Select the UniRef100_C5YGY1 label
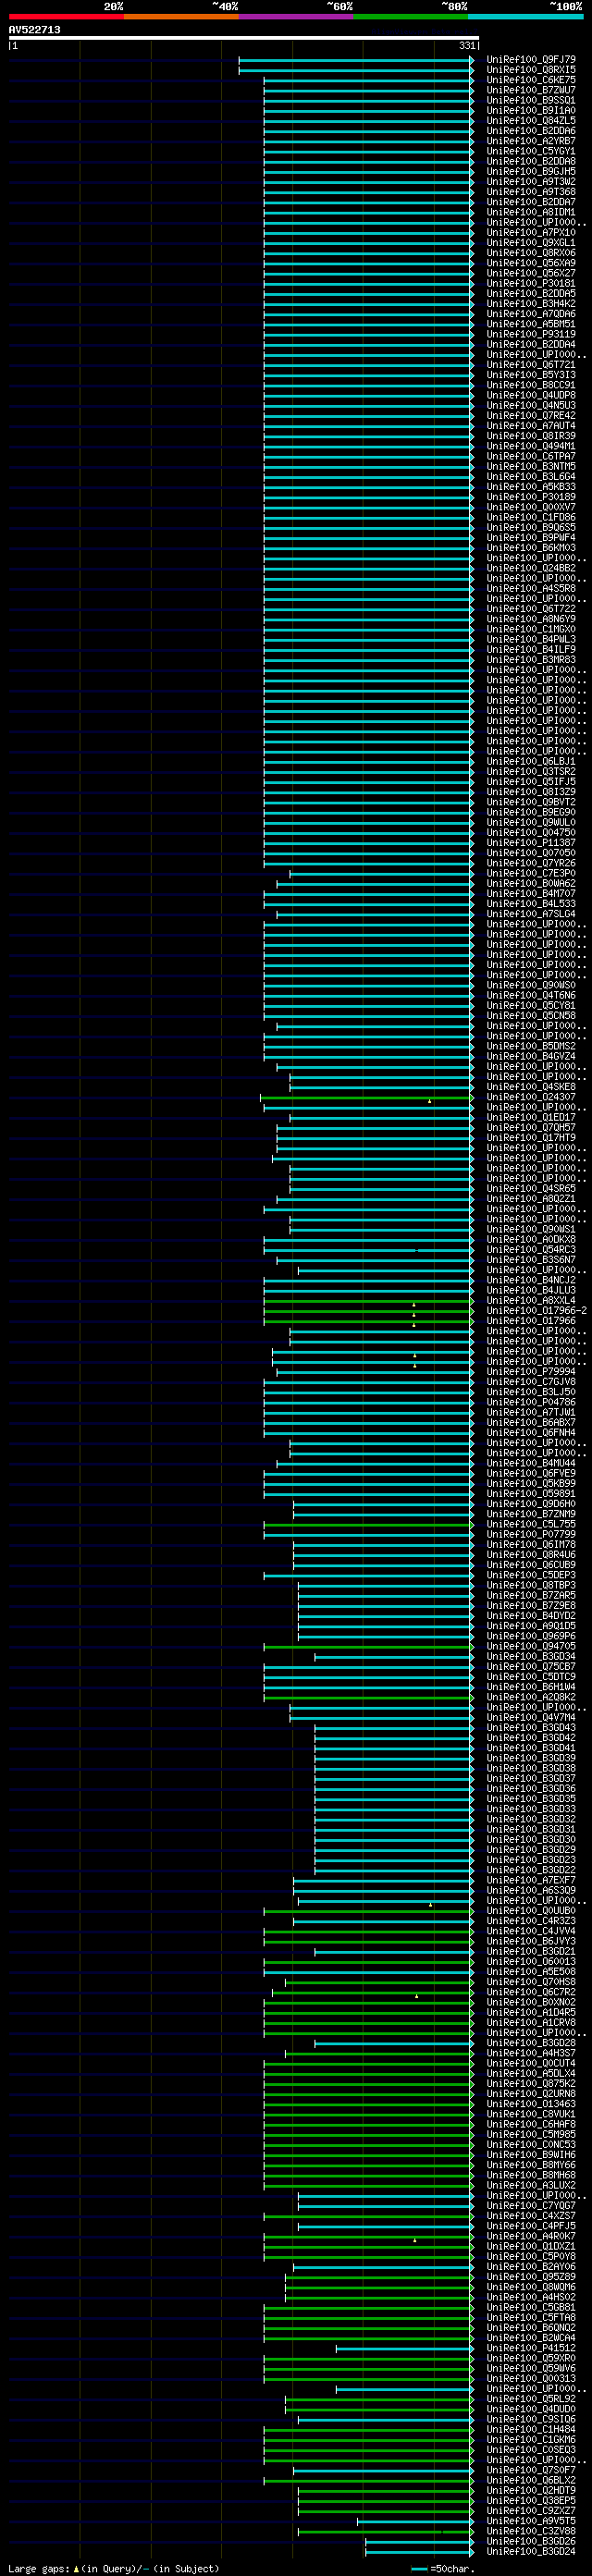This screenshot has height=2576, width=592. click(x=531, y=151)
